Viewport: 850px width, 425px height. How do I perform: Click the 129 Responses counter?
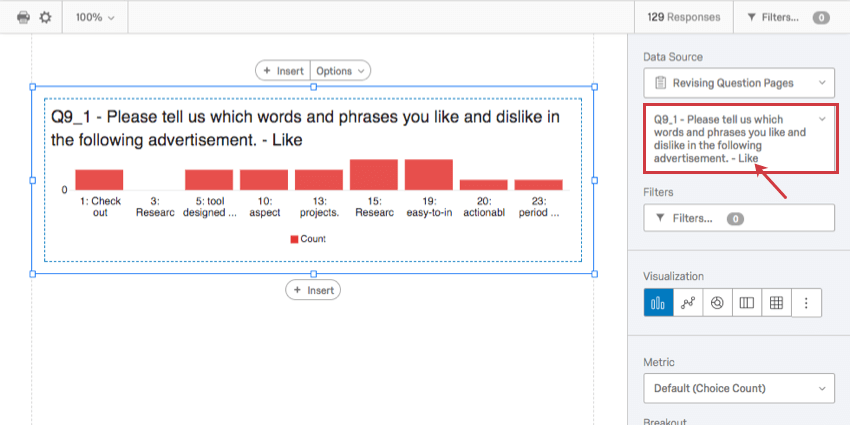pyautogui.click(x=684, y=17)
